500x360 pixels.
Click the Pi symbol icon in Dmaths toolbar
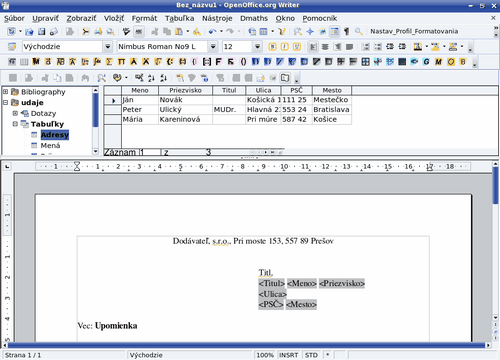[x=121, y=62]
